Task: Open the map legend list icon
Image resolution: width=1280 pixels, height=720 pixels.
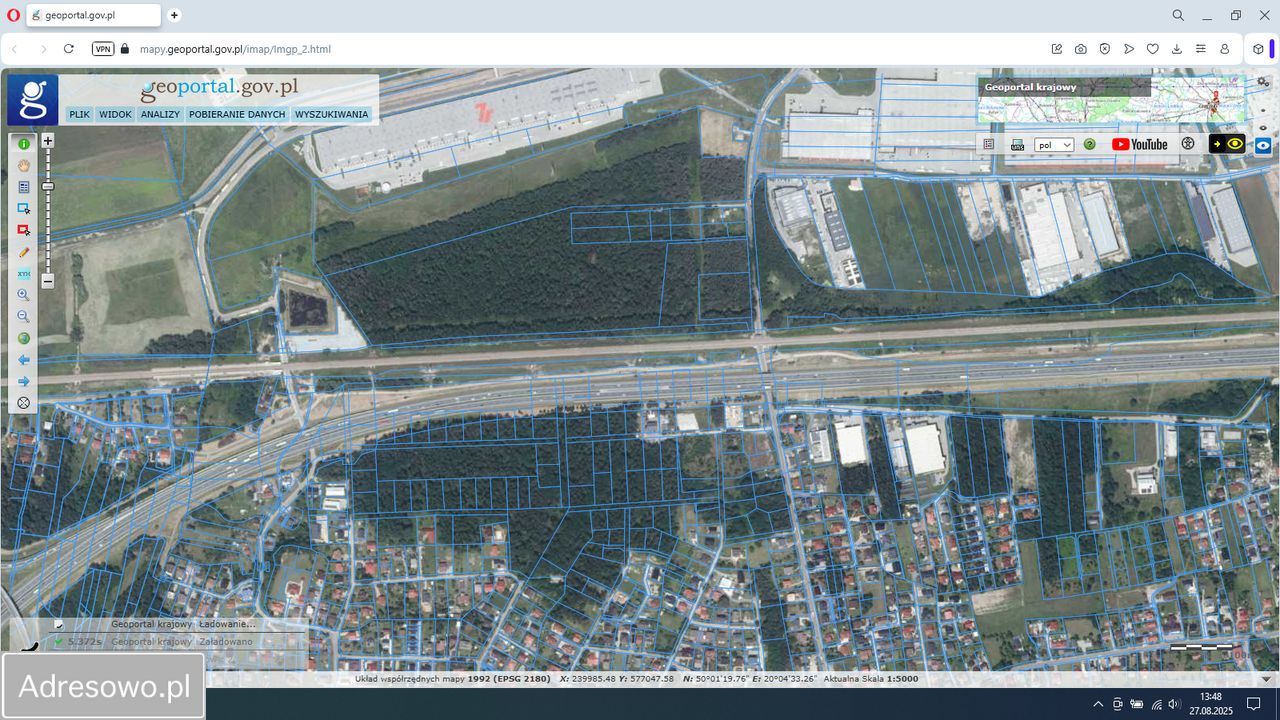Action: pos(988,144)
